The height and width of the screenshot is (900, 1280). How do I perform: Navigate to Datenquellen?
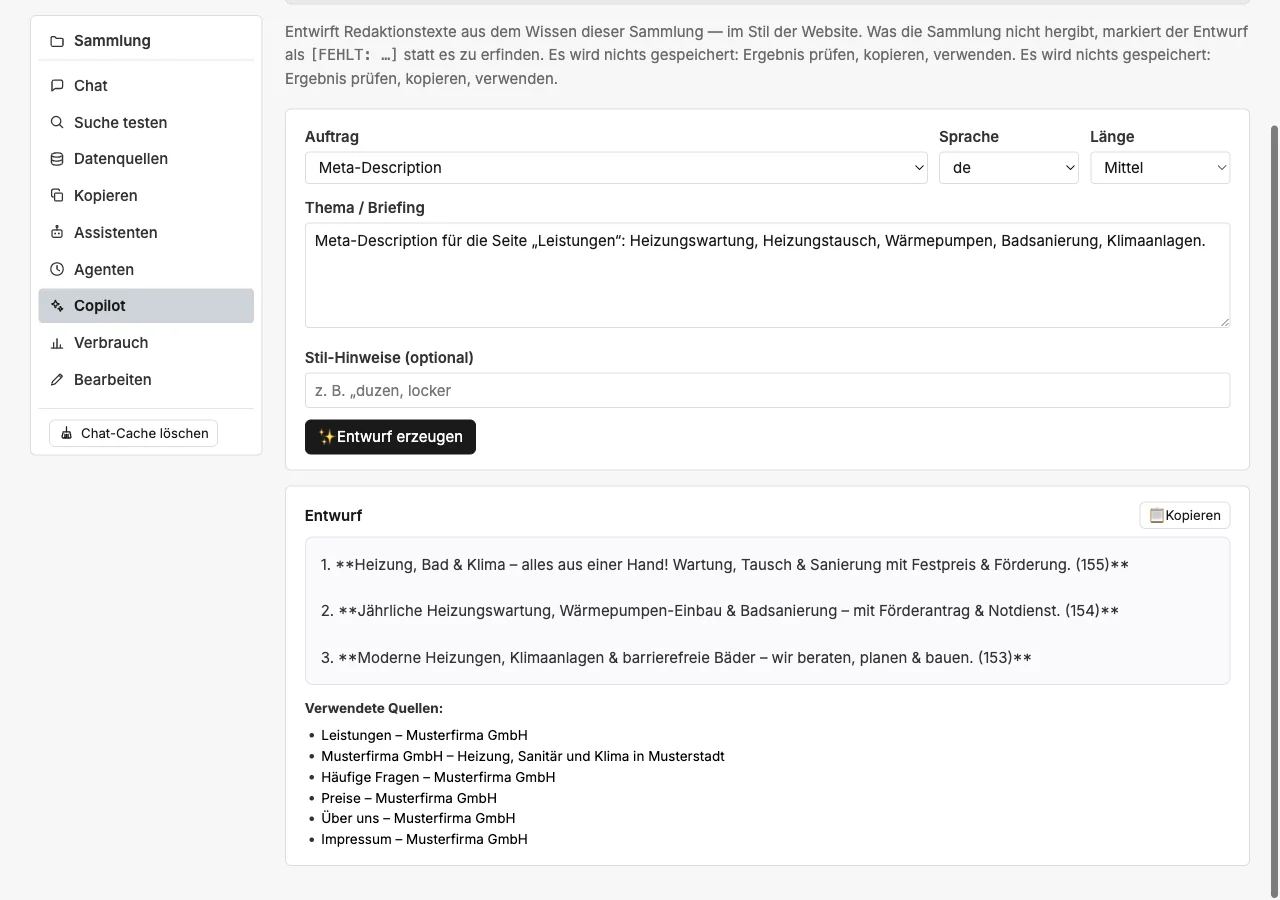click(146, 159)
